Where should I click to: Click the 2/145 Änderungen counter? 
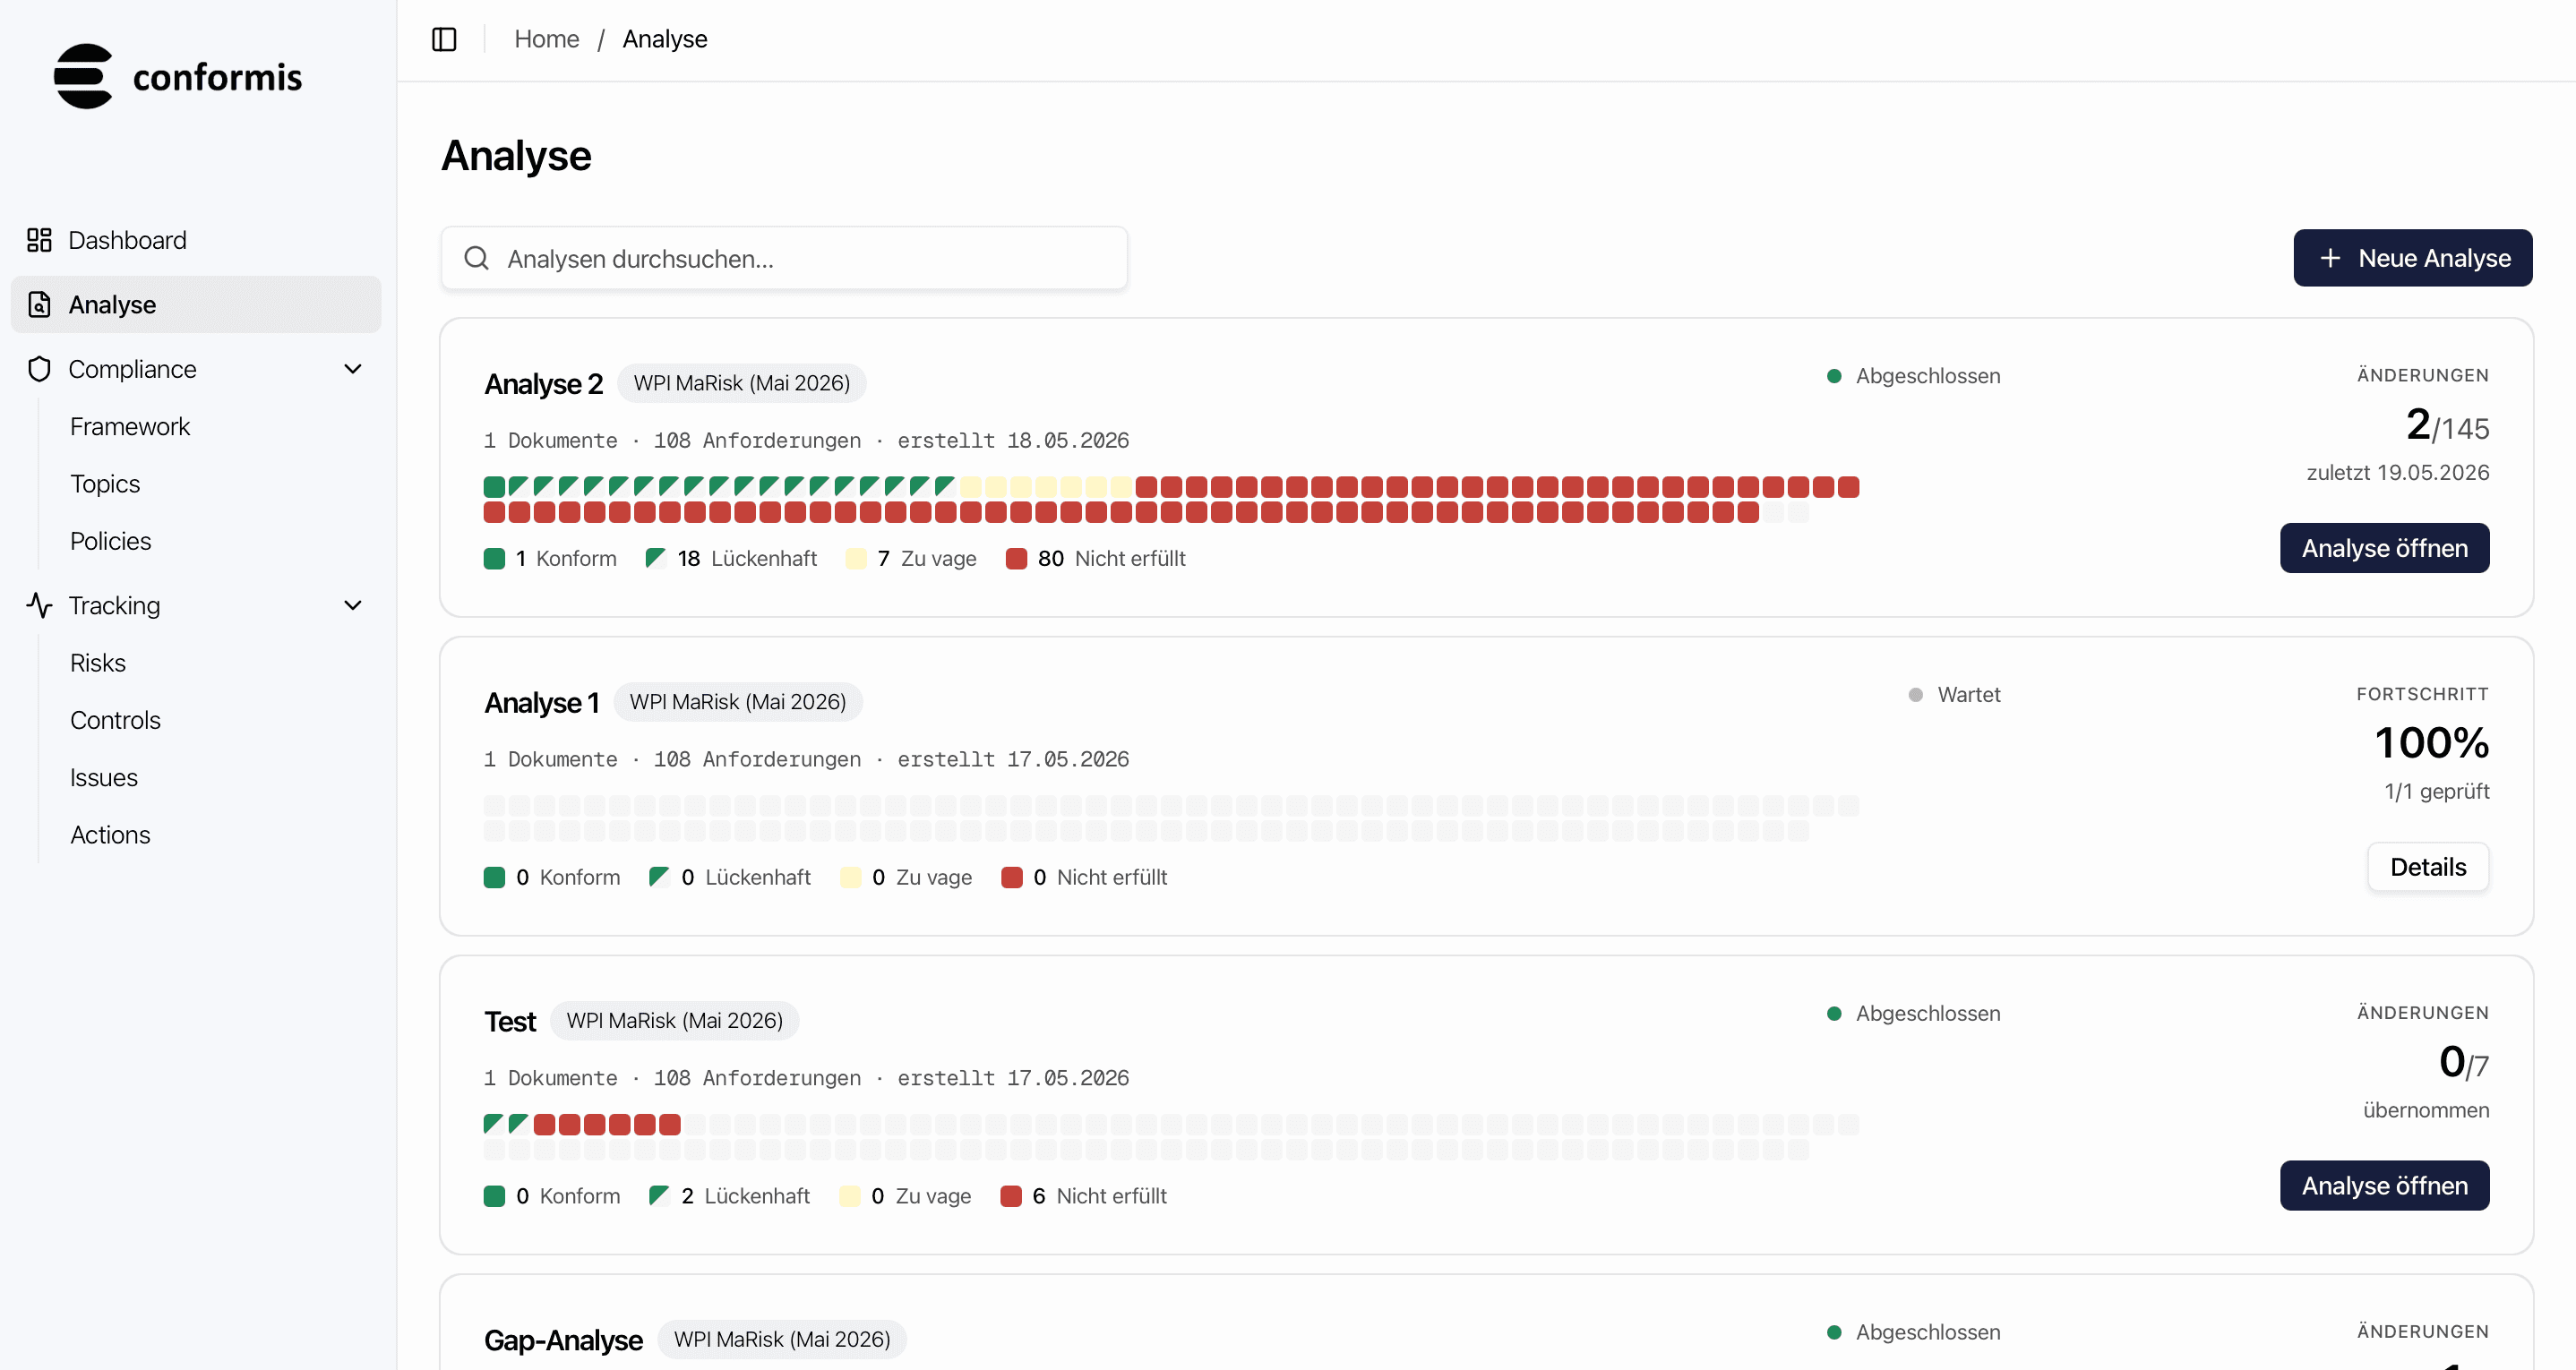pos(2447,425)
